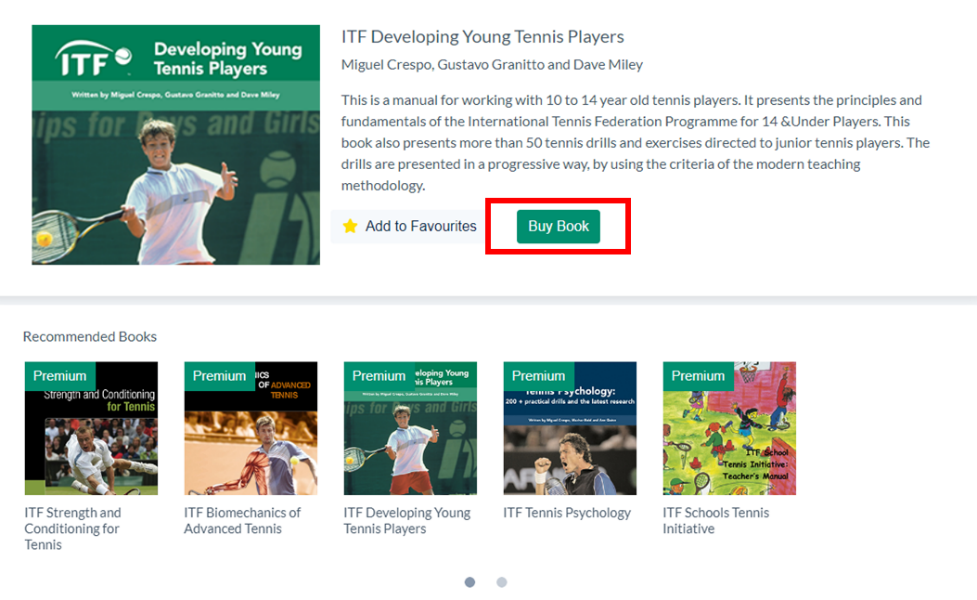Click authors line Miguel Crespo, Gustavo Granitto
The height and width of the screenshot is (600, 977).
(x=492, y=65)
